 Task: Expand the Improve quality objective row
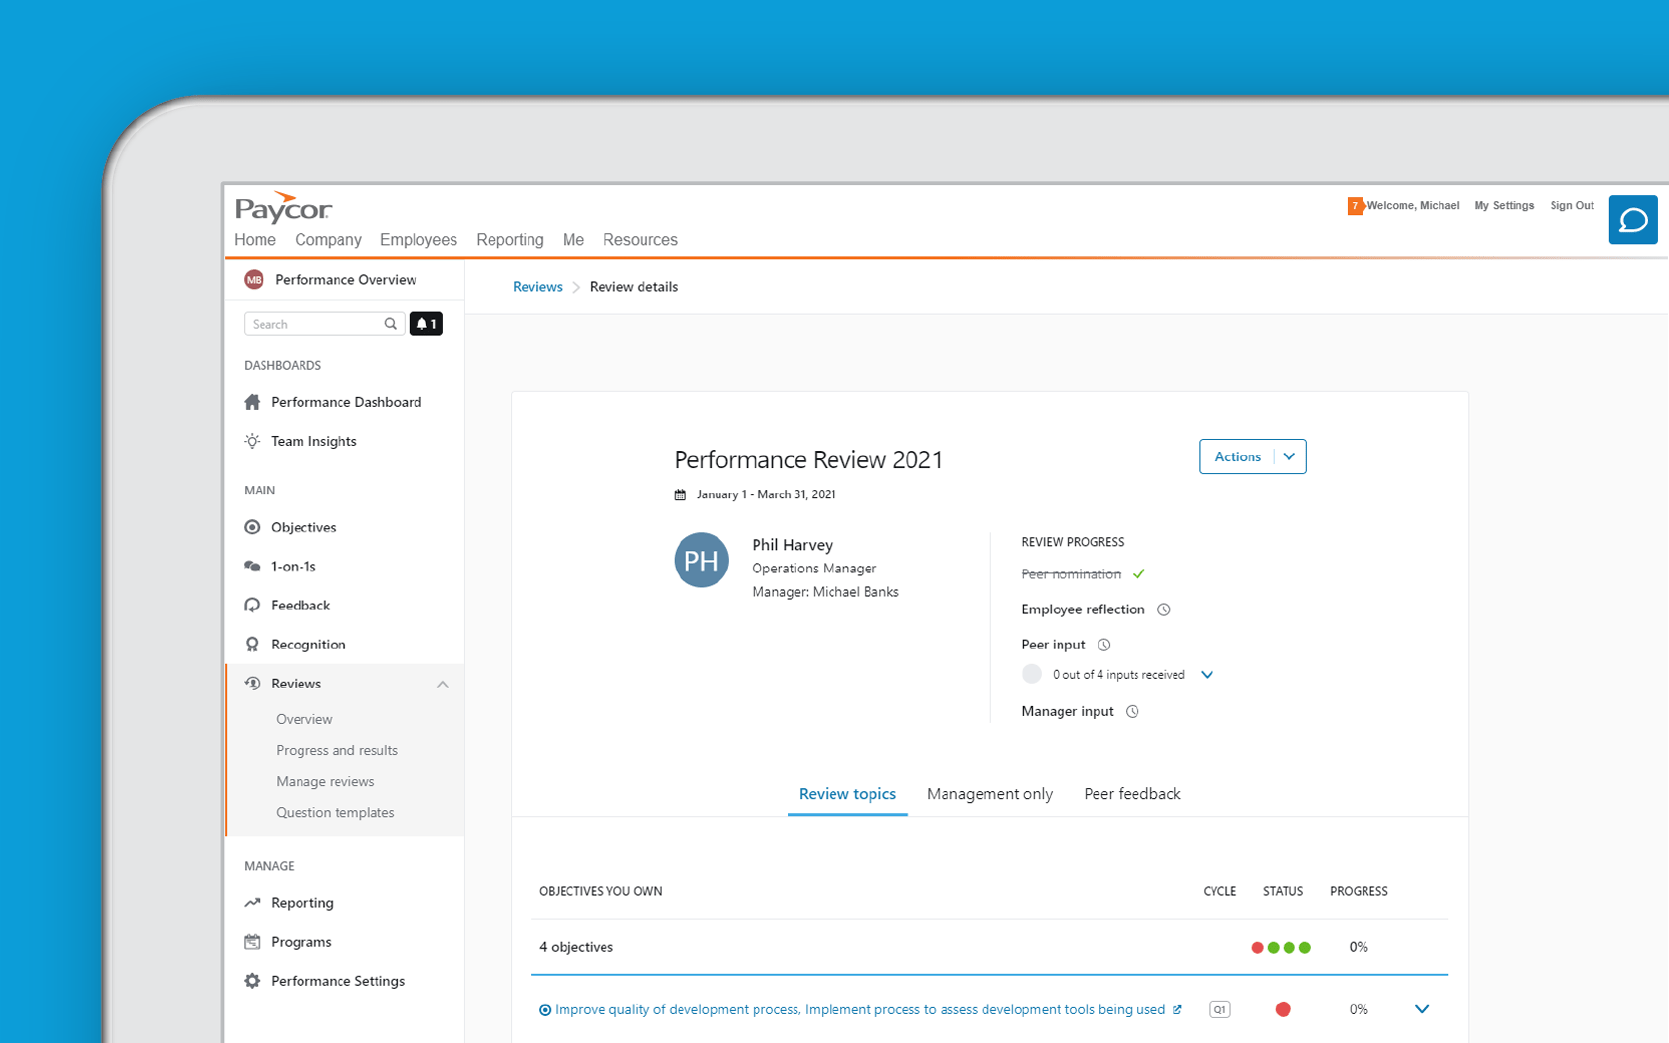[x=1422, y=1009]
